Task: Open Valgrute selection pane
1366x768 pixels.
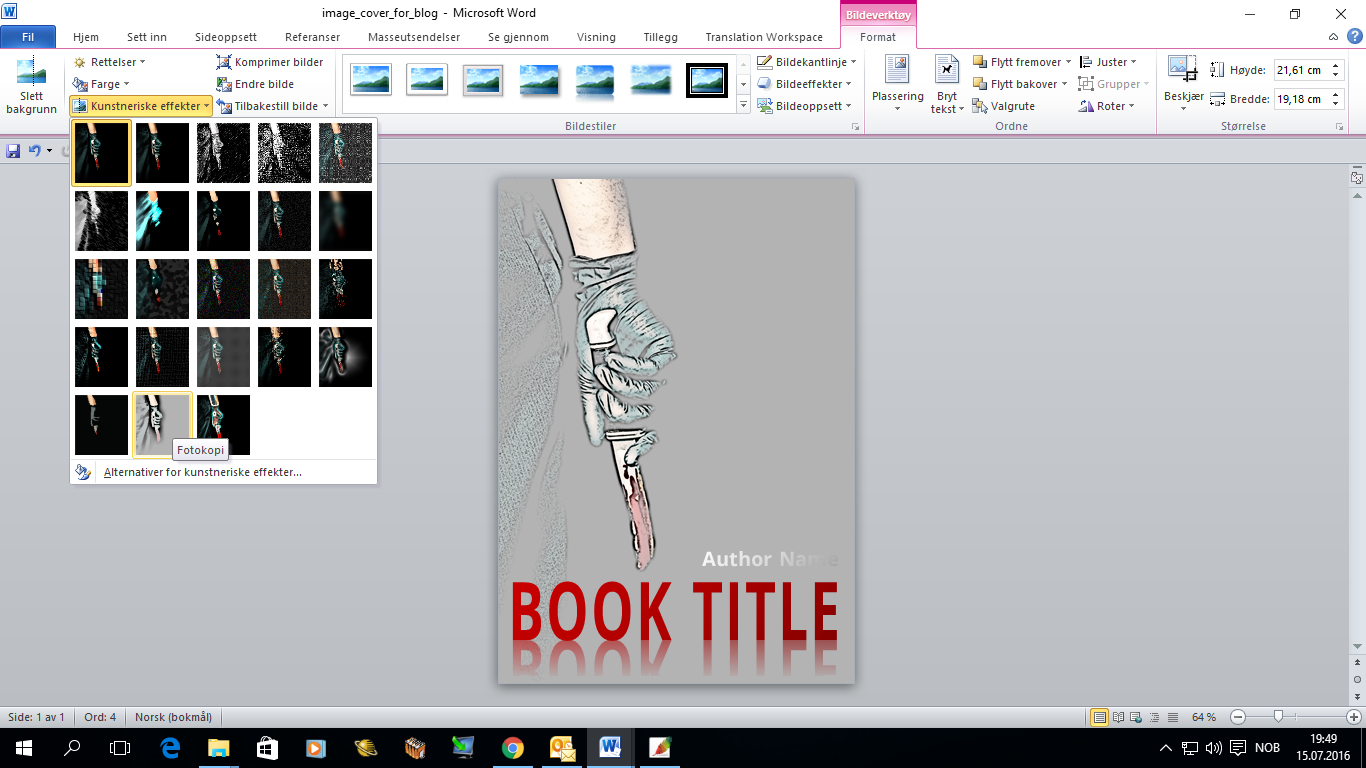Action: point(1004,106)
